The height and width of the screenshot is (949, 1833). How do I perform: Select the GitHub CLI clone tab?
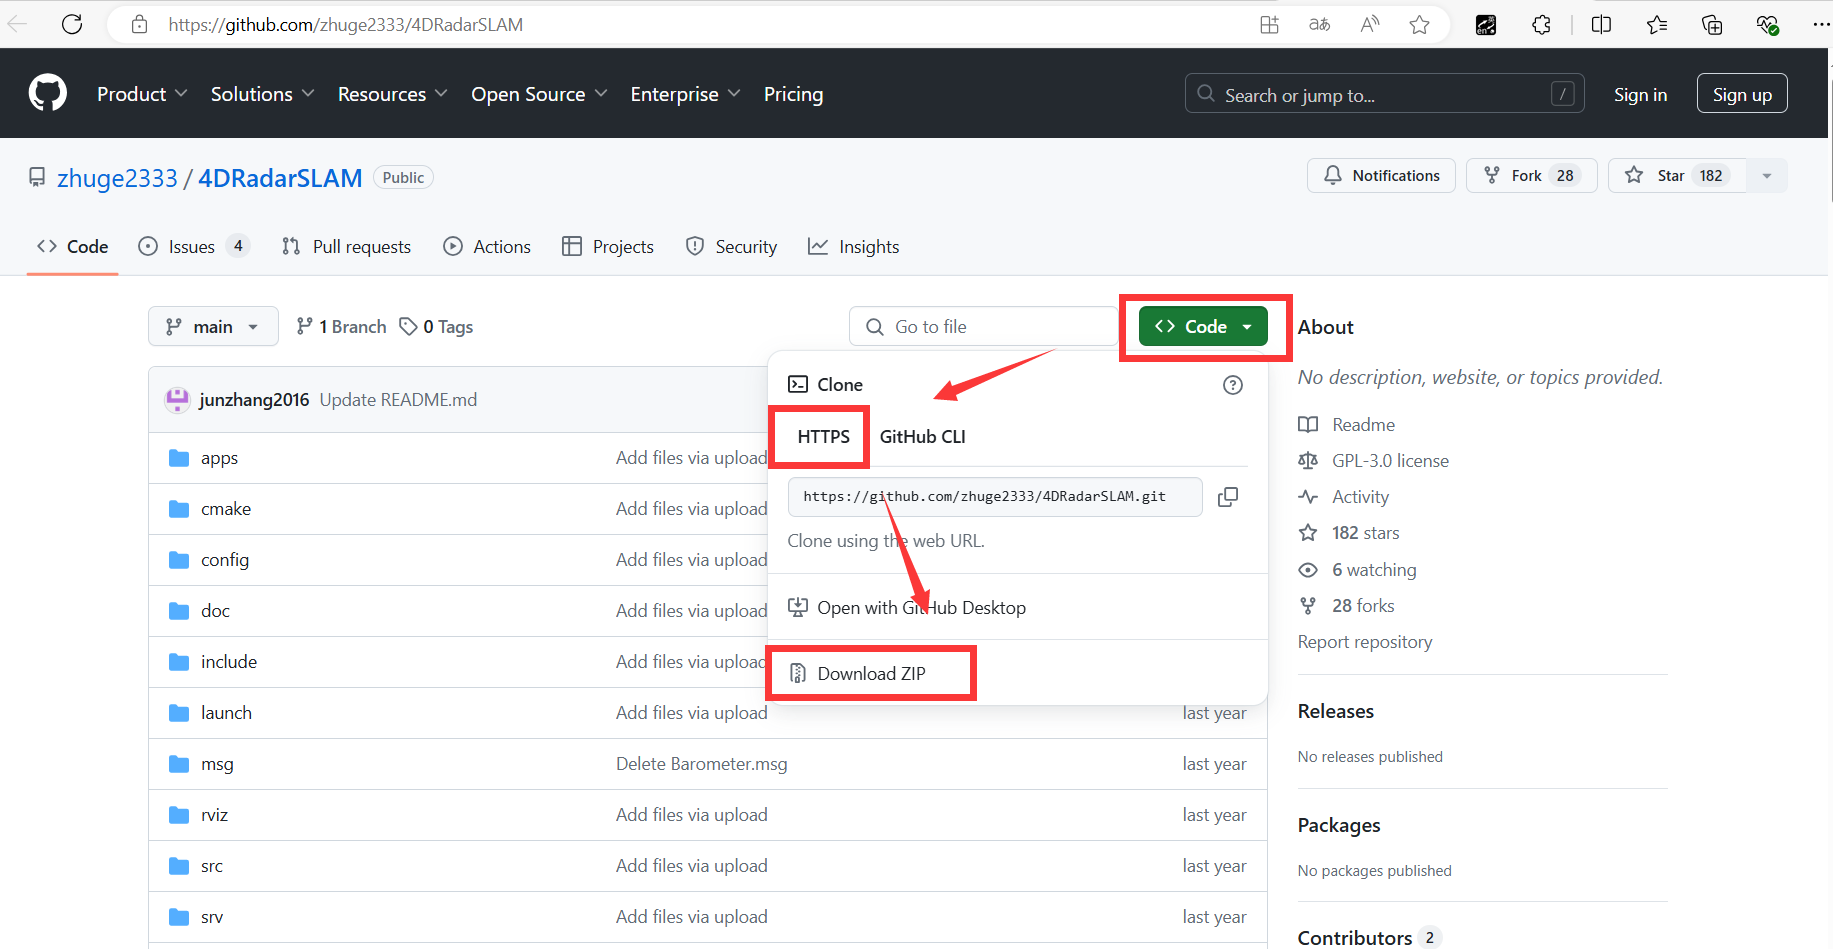tap(923, 437)
